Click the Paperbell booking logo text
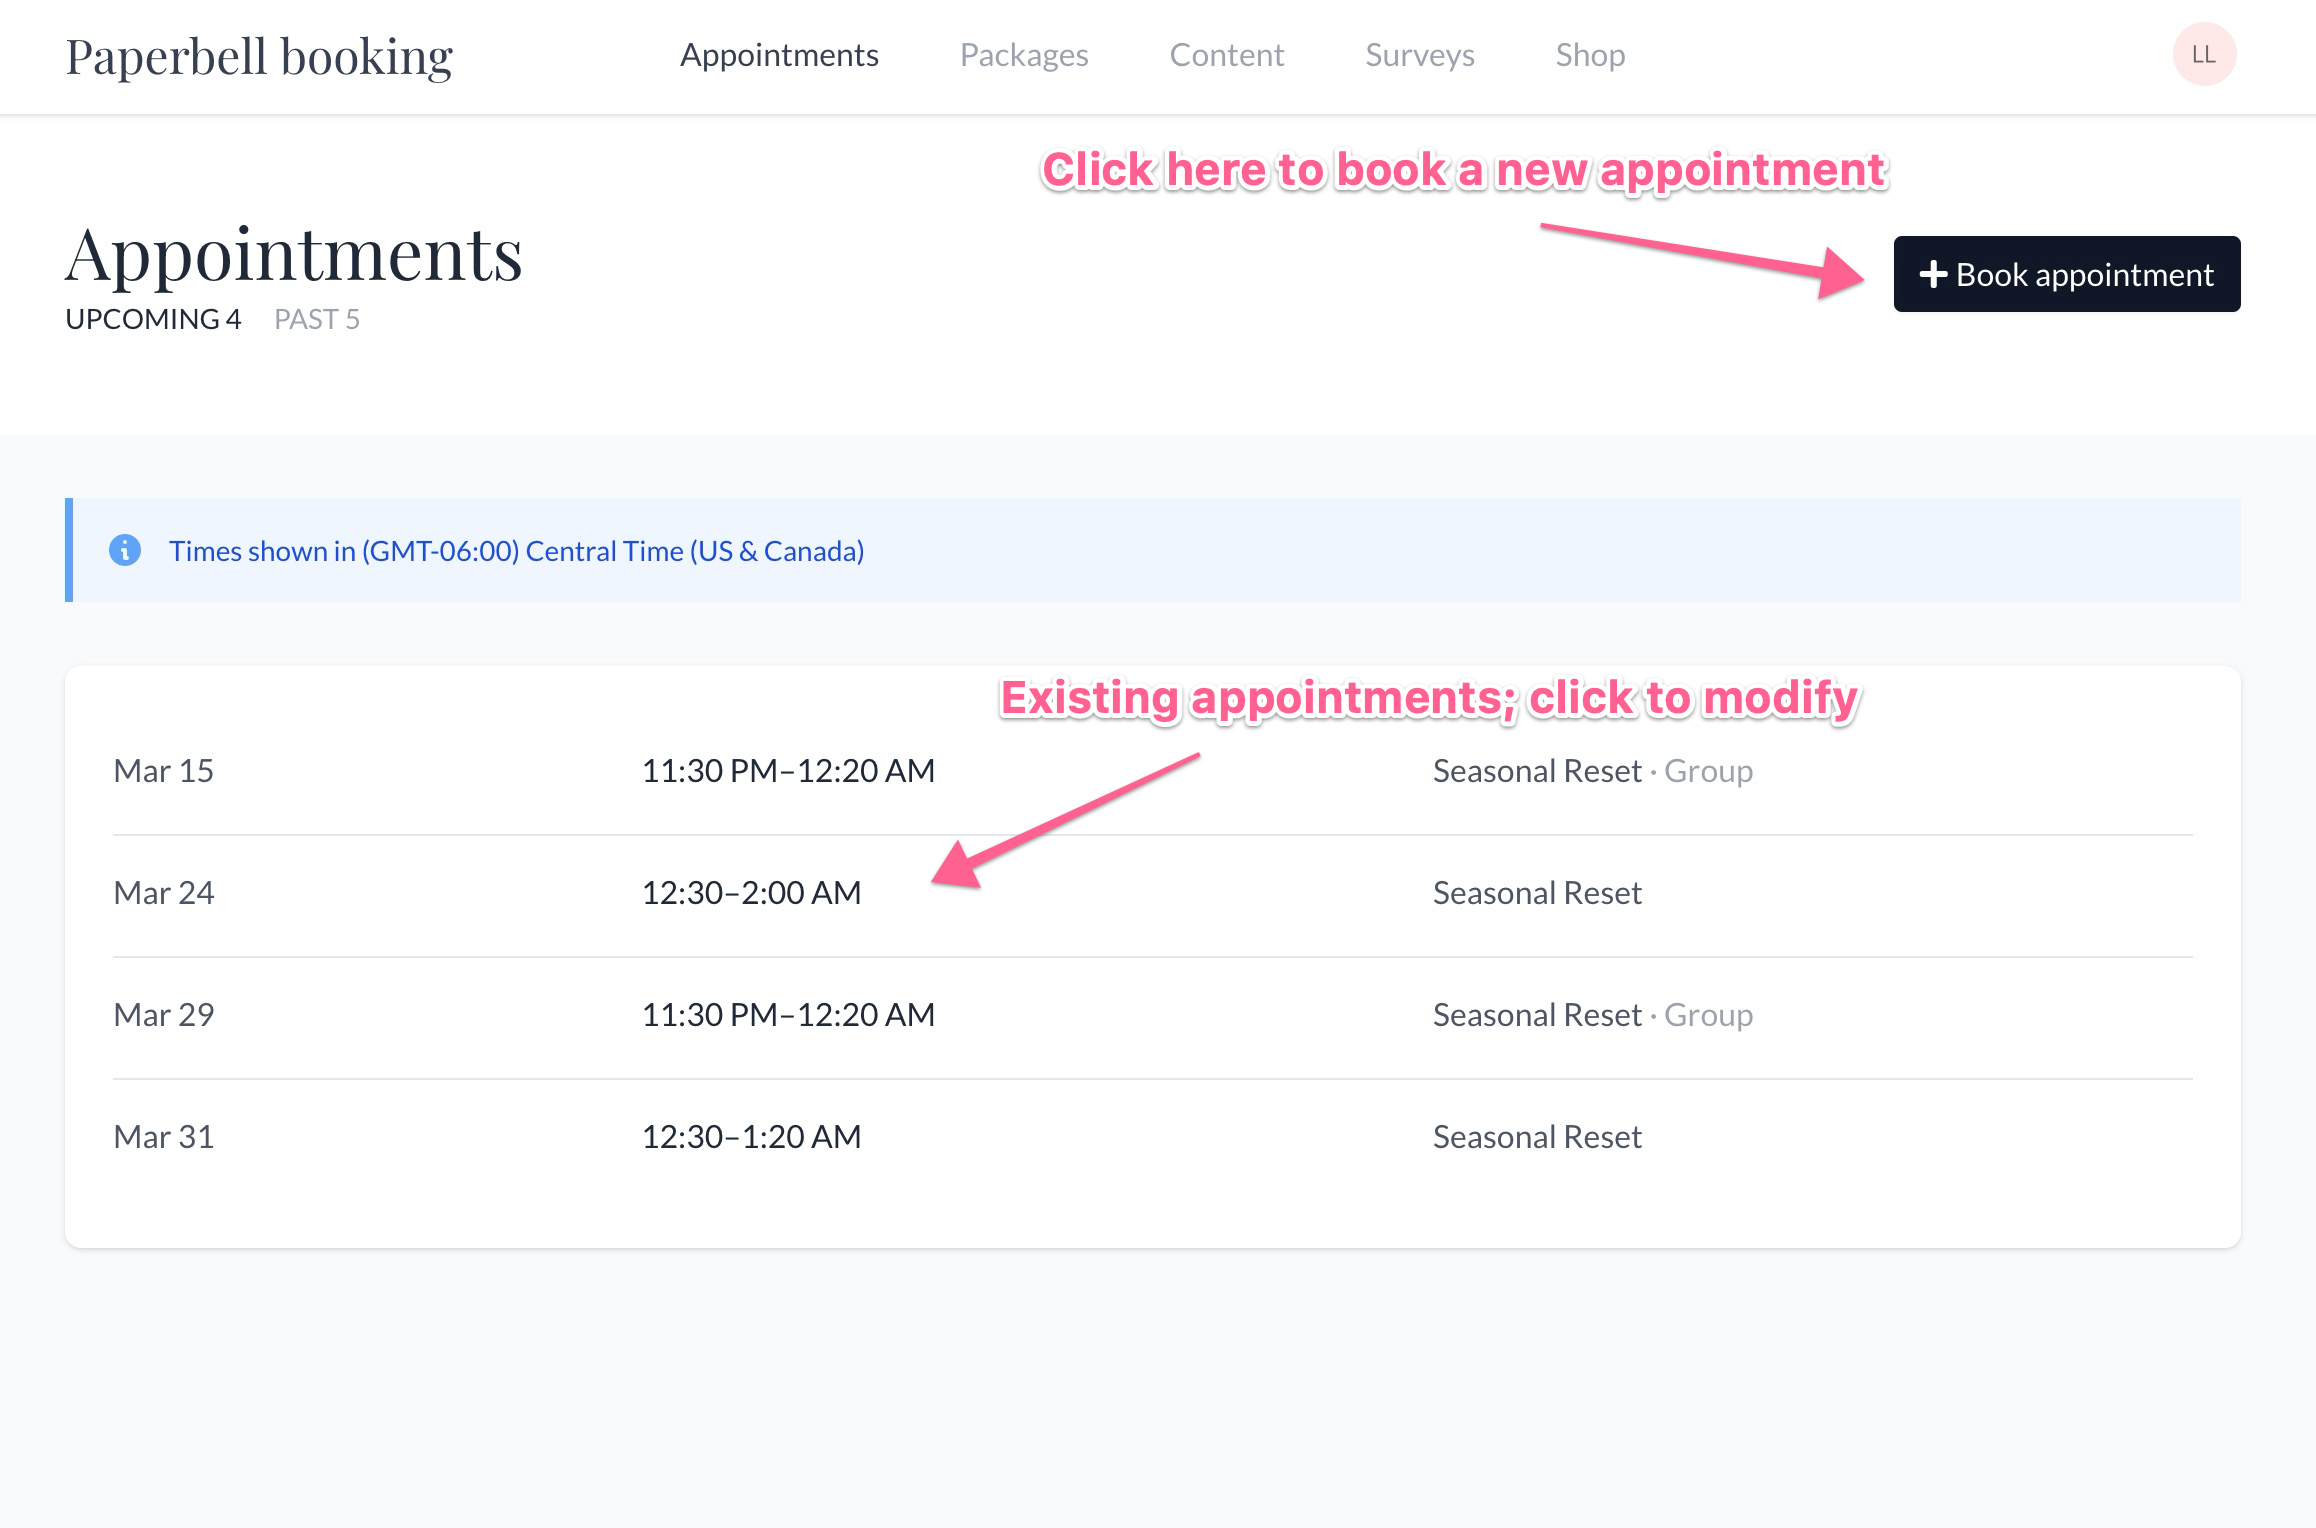The image size is (2316, 1528). [259, 57]
